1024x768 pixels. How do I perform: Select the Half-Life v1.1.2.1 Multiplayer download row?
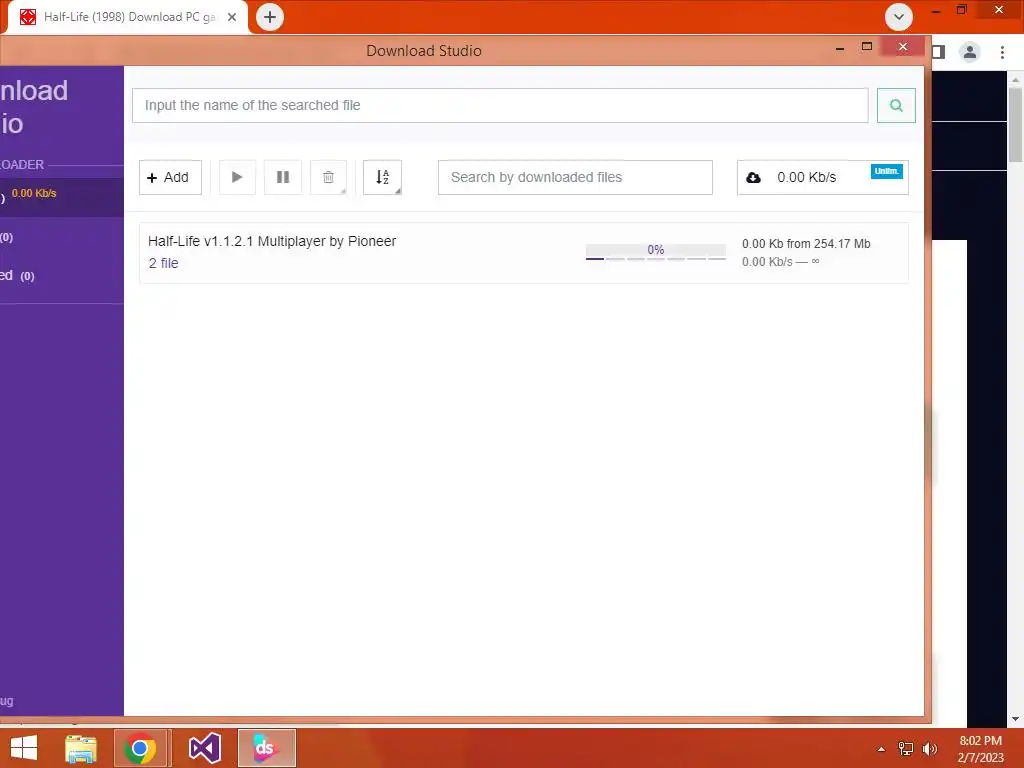tap(523, 253)
